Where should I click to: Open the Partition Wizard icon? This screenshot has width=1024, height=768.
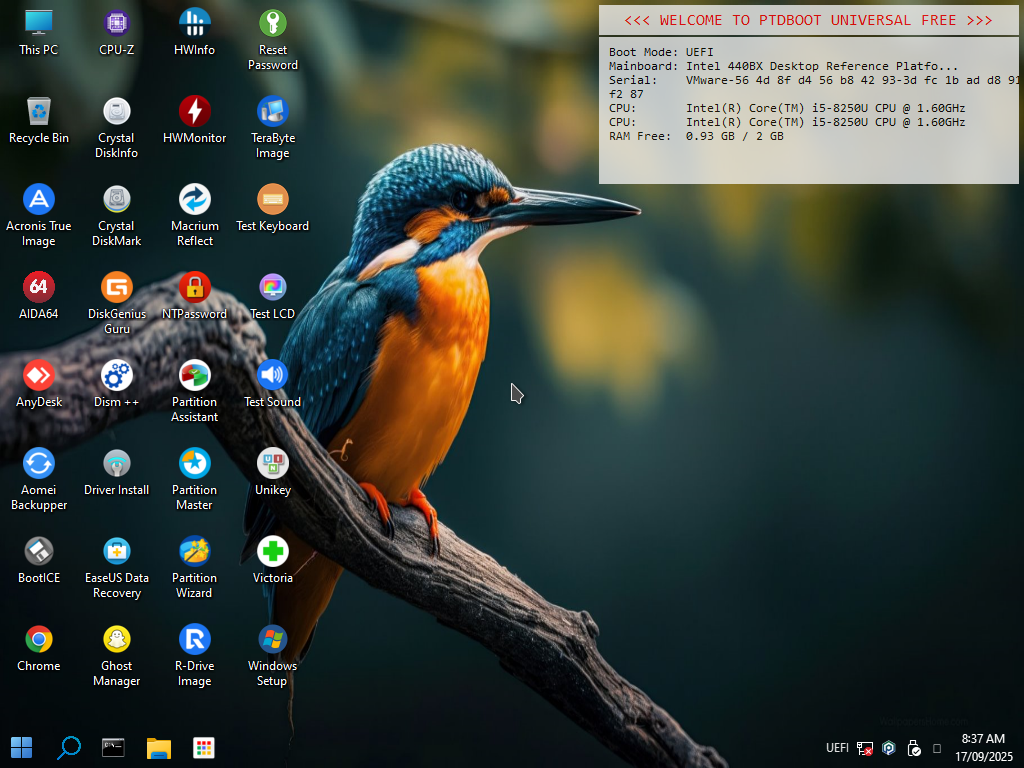tap(194, 551)
